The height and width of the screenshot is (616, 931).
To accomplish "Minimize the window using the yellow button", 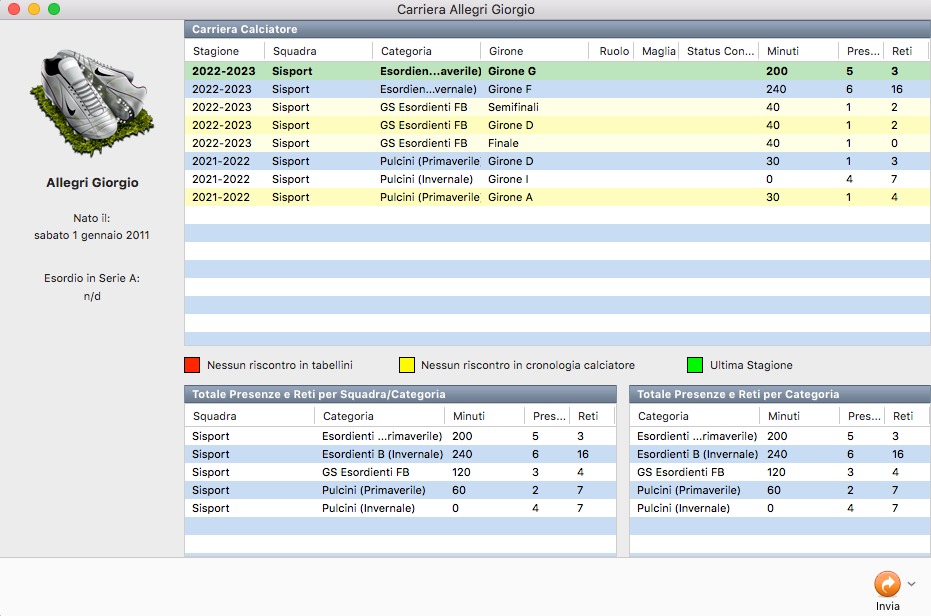I will pyautogui.click(x=34, y=9).
